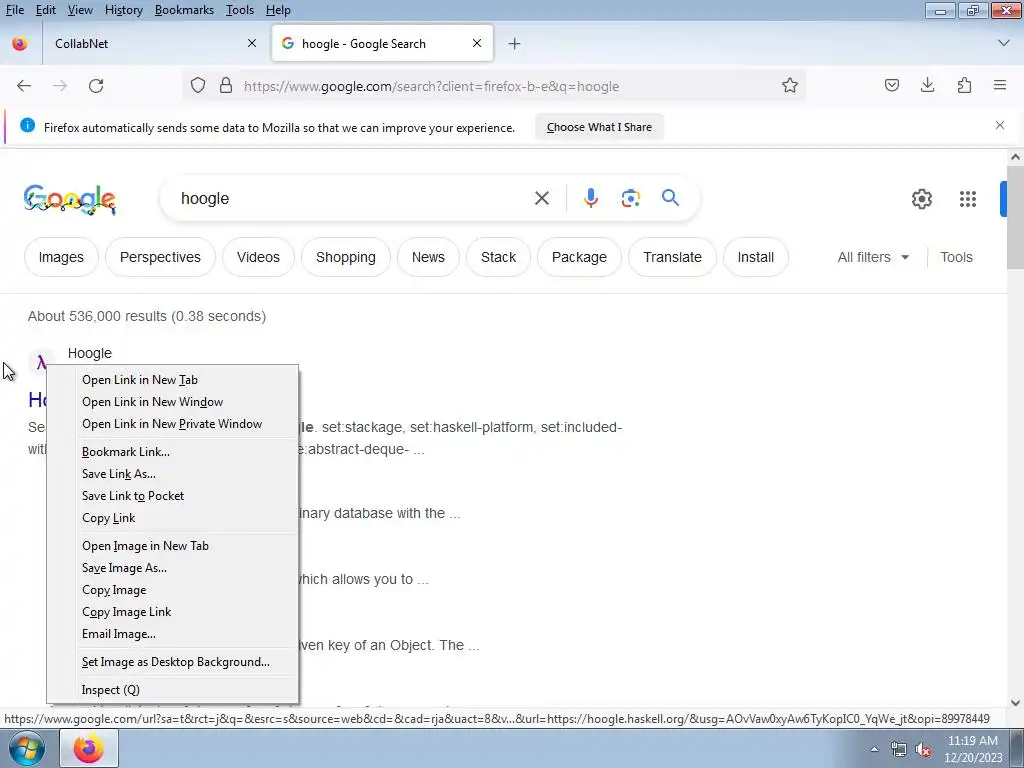
Task: Dismiss the Firefox data notification bar
Action: pyautogui.click(x=999, y=125)
